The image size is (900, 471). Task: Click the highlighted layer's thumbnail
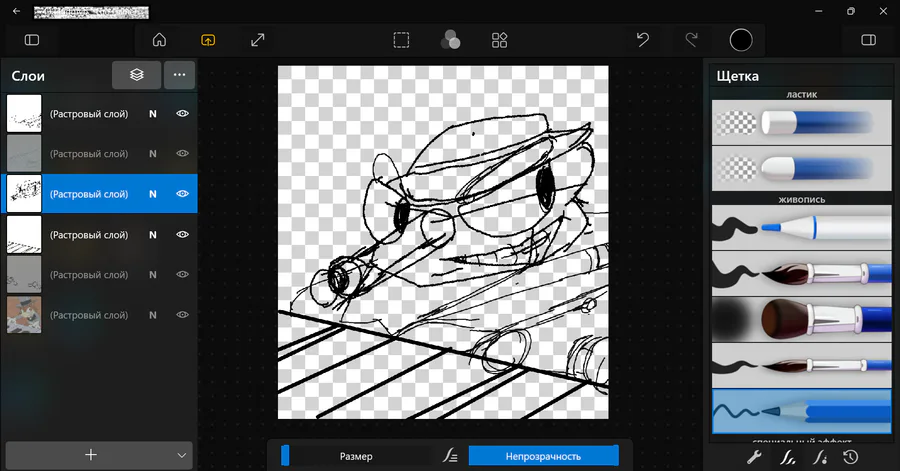[24, 194]
